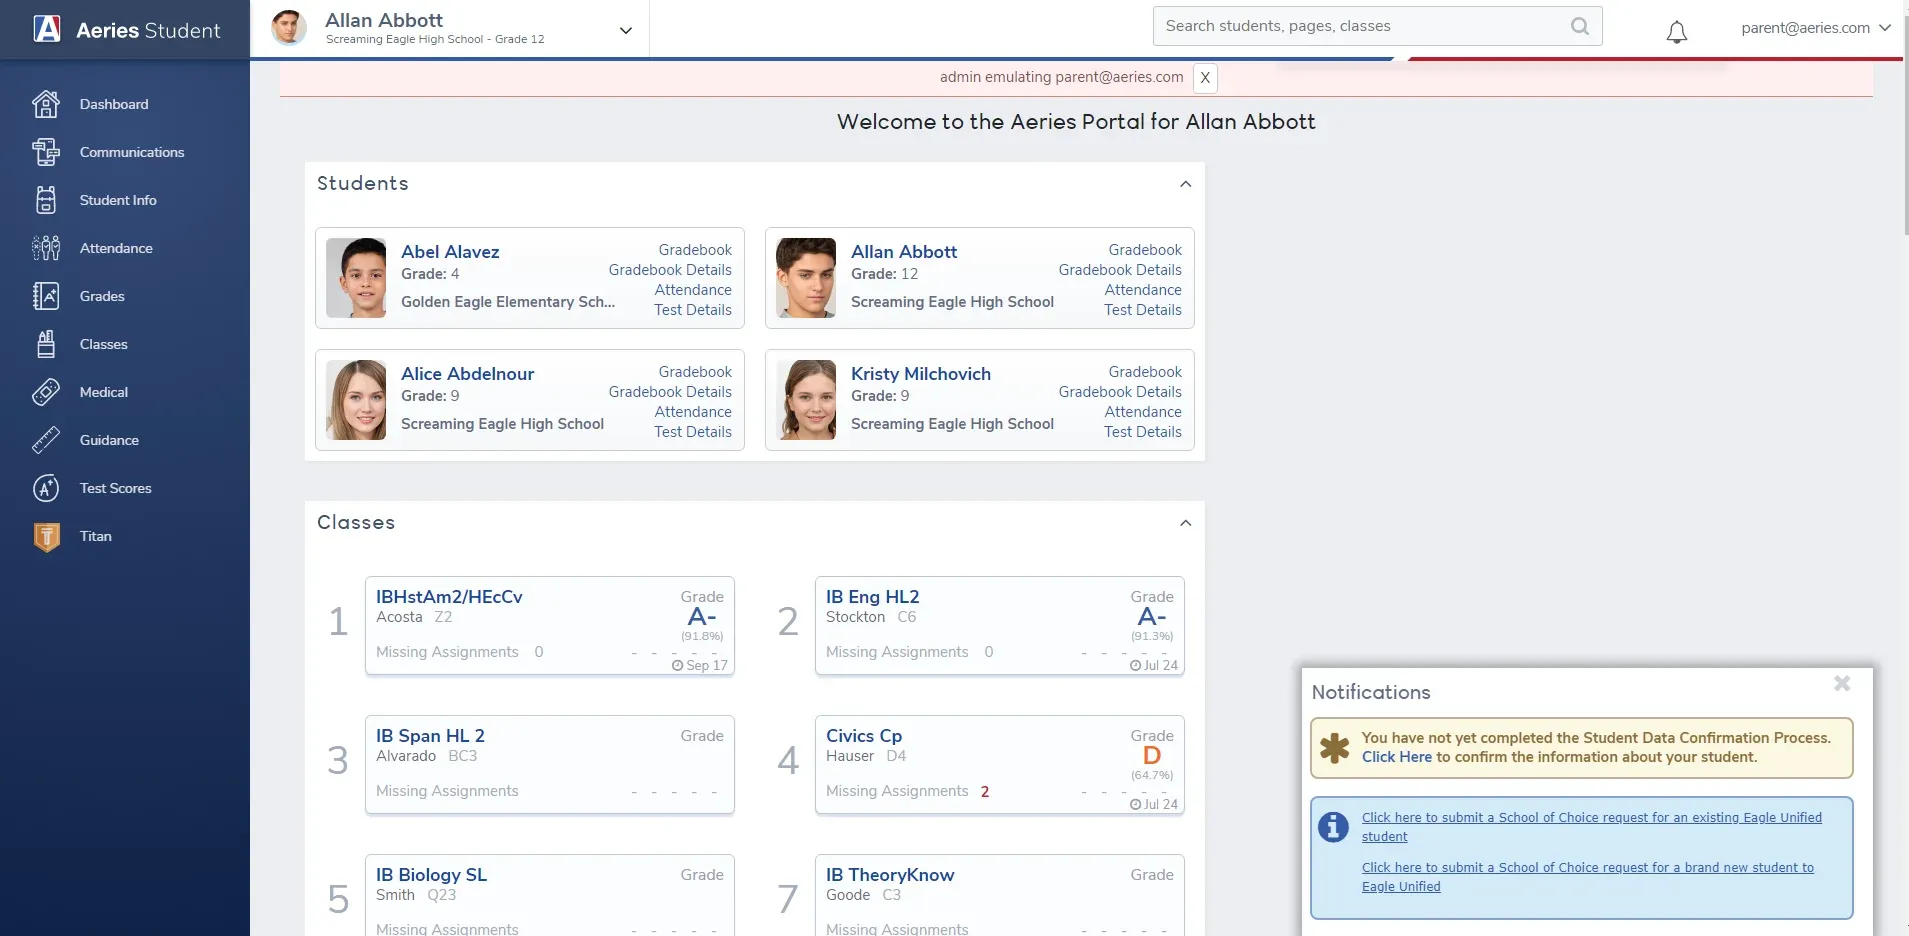The image size is (1909, 936).
Task: Click Allan Abbott card photo
Action: tap(806, 278)
